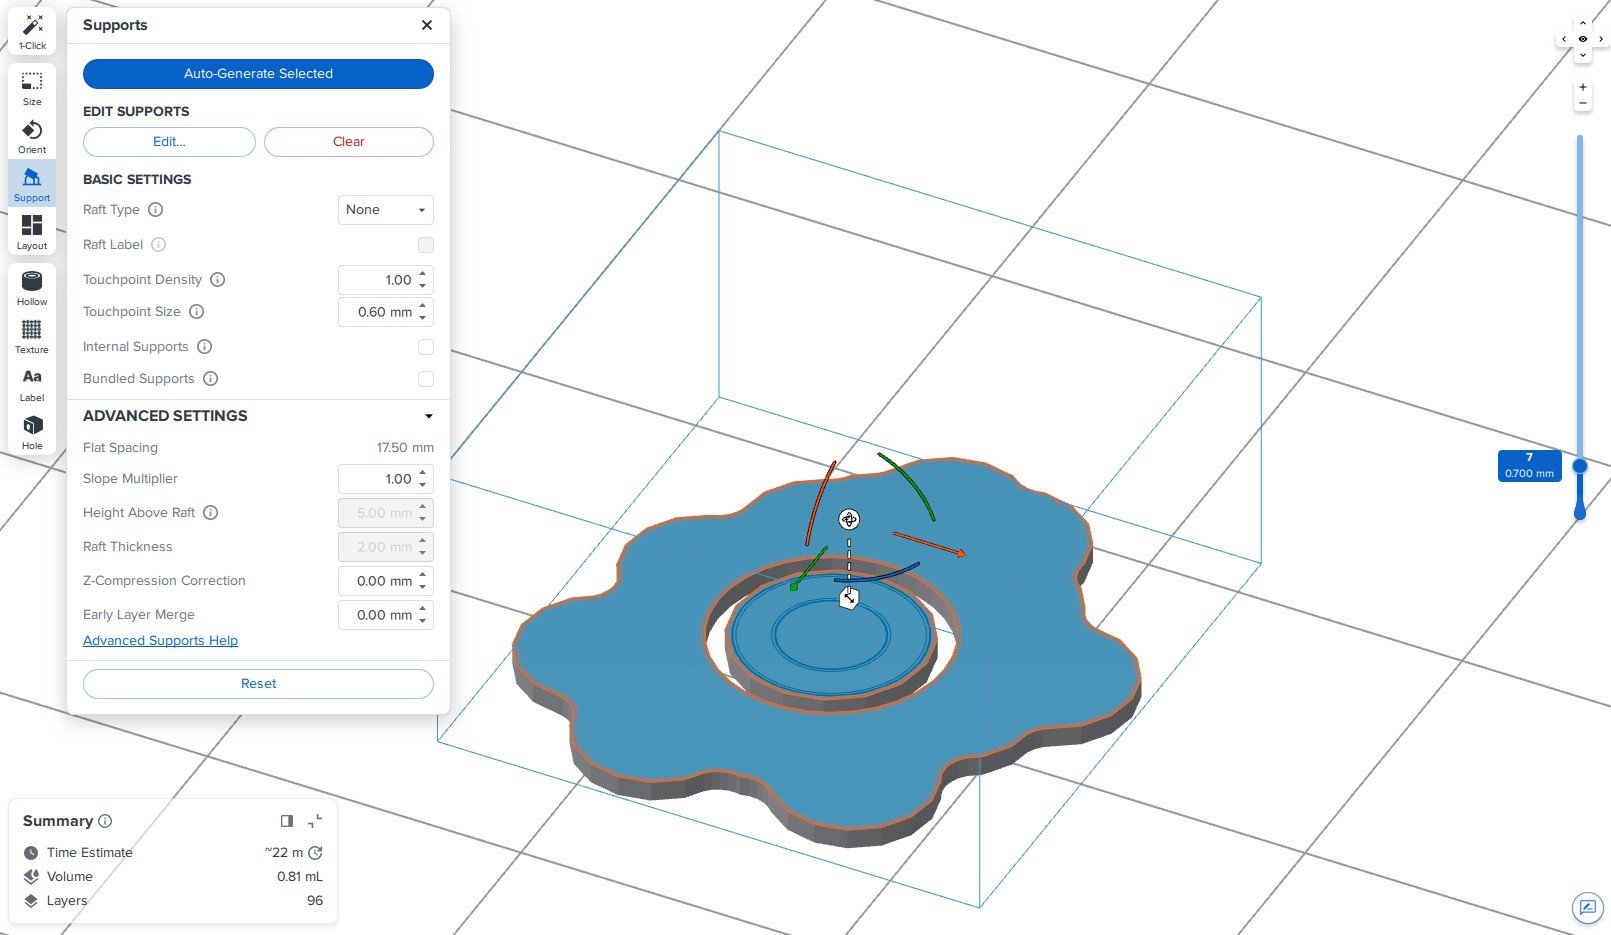The height and width of the screenshot is (935, 1611).
Task: Click the layer slider handle
Action: 1580,466
